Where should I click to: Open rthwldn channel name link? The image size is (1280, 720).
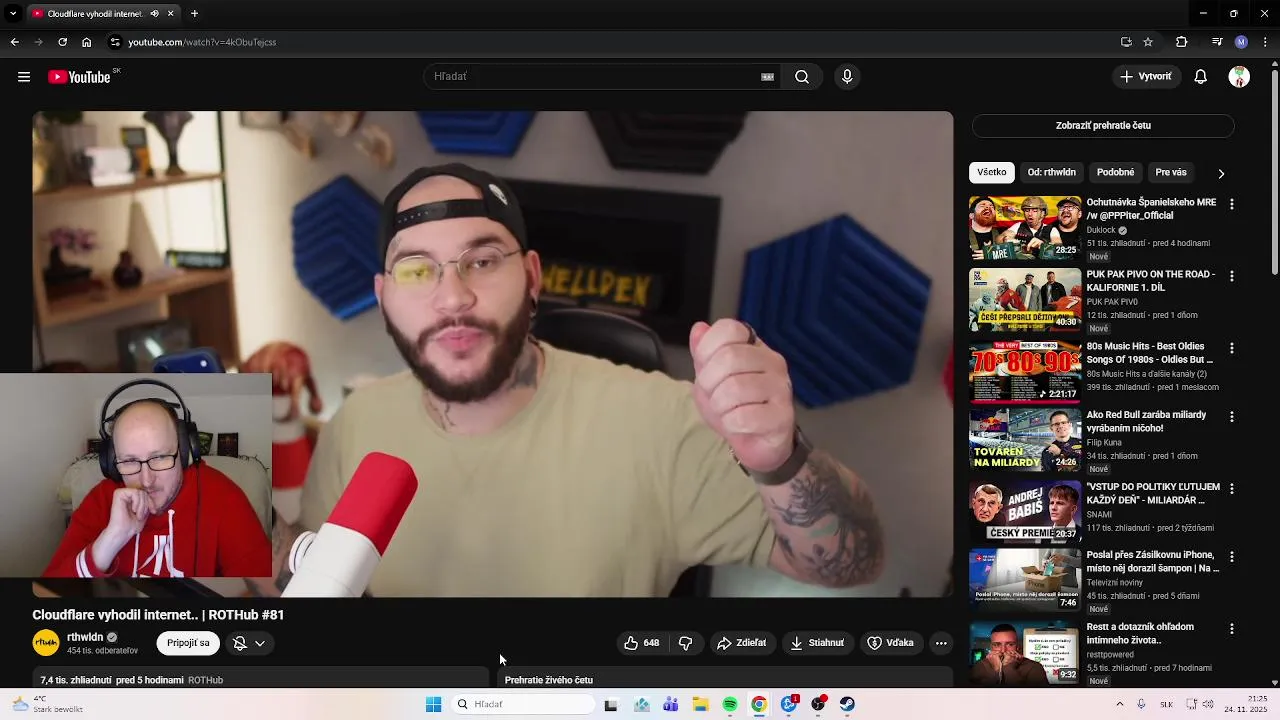pos(85,637)
